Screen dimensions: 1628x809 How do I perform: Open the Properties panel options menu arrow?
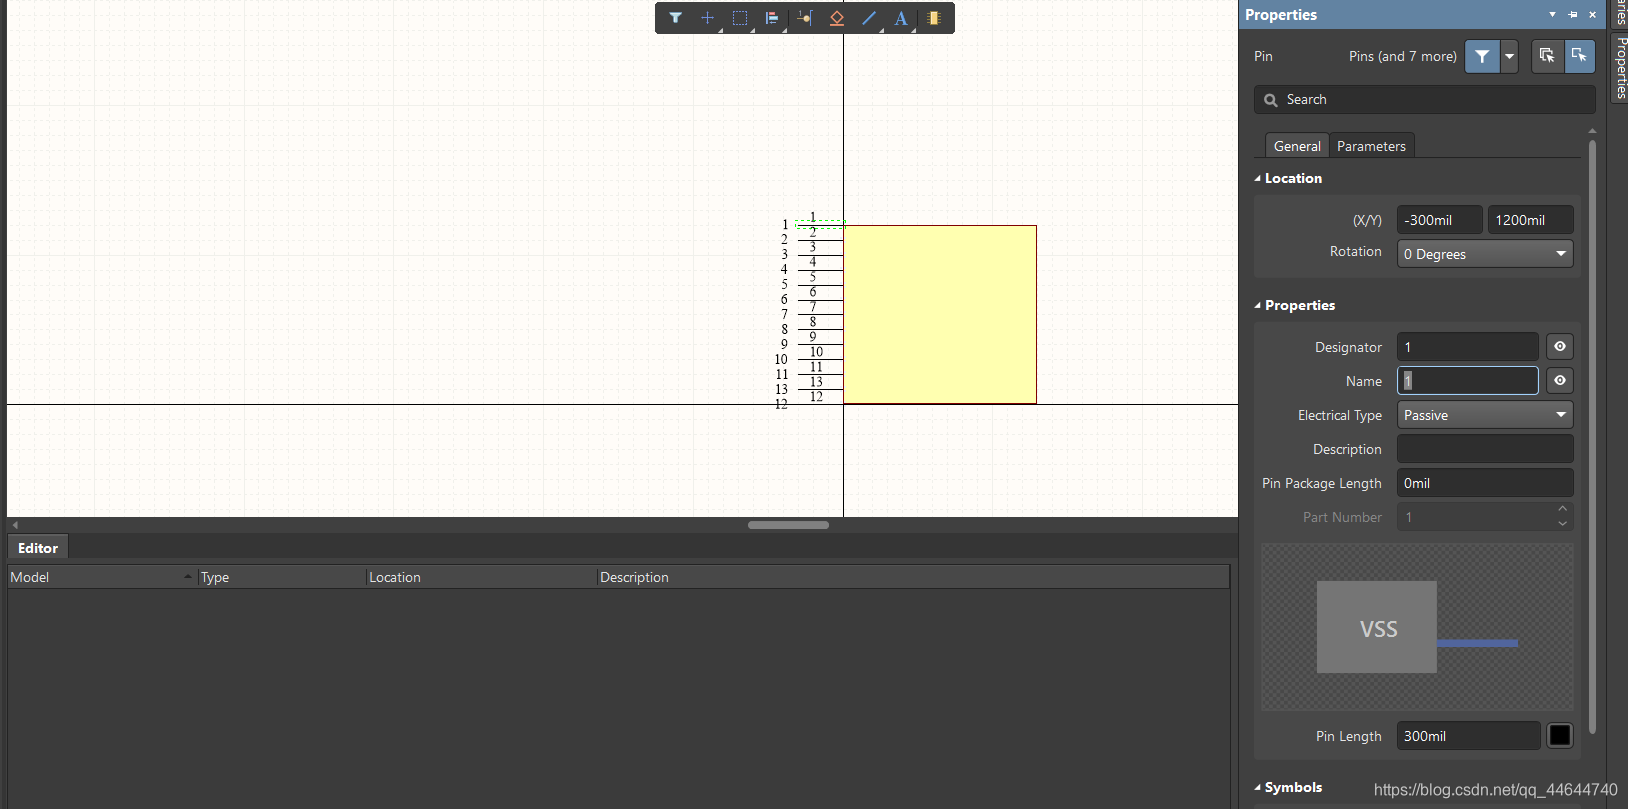[1552, 15]
